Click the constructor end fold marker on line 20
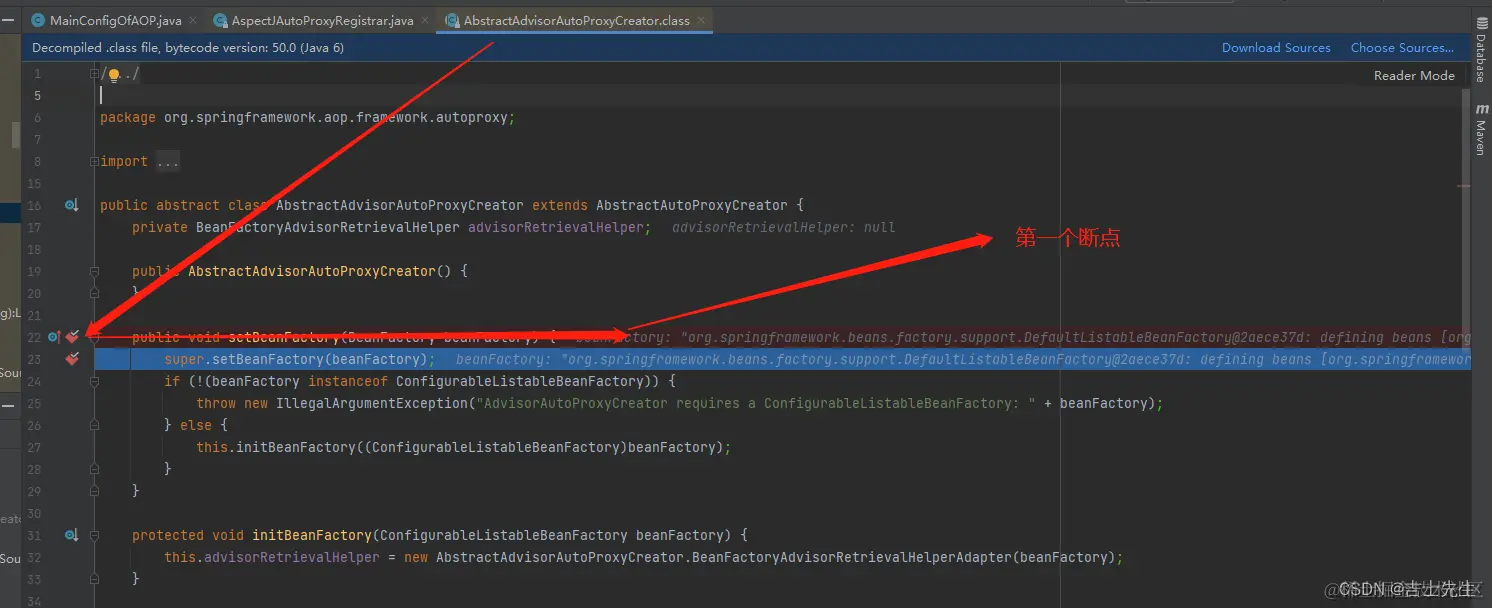 [94, 293]
